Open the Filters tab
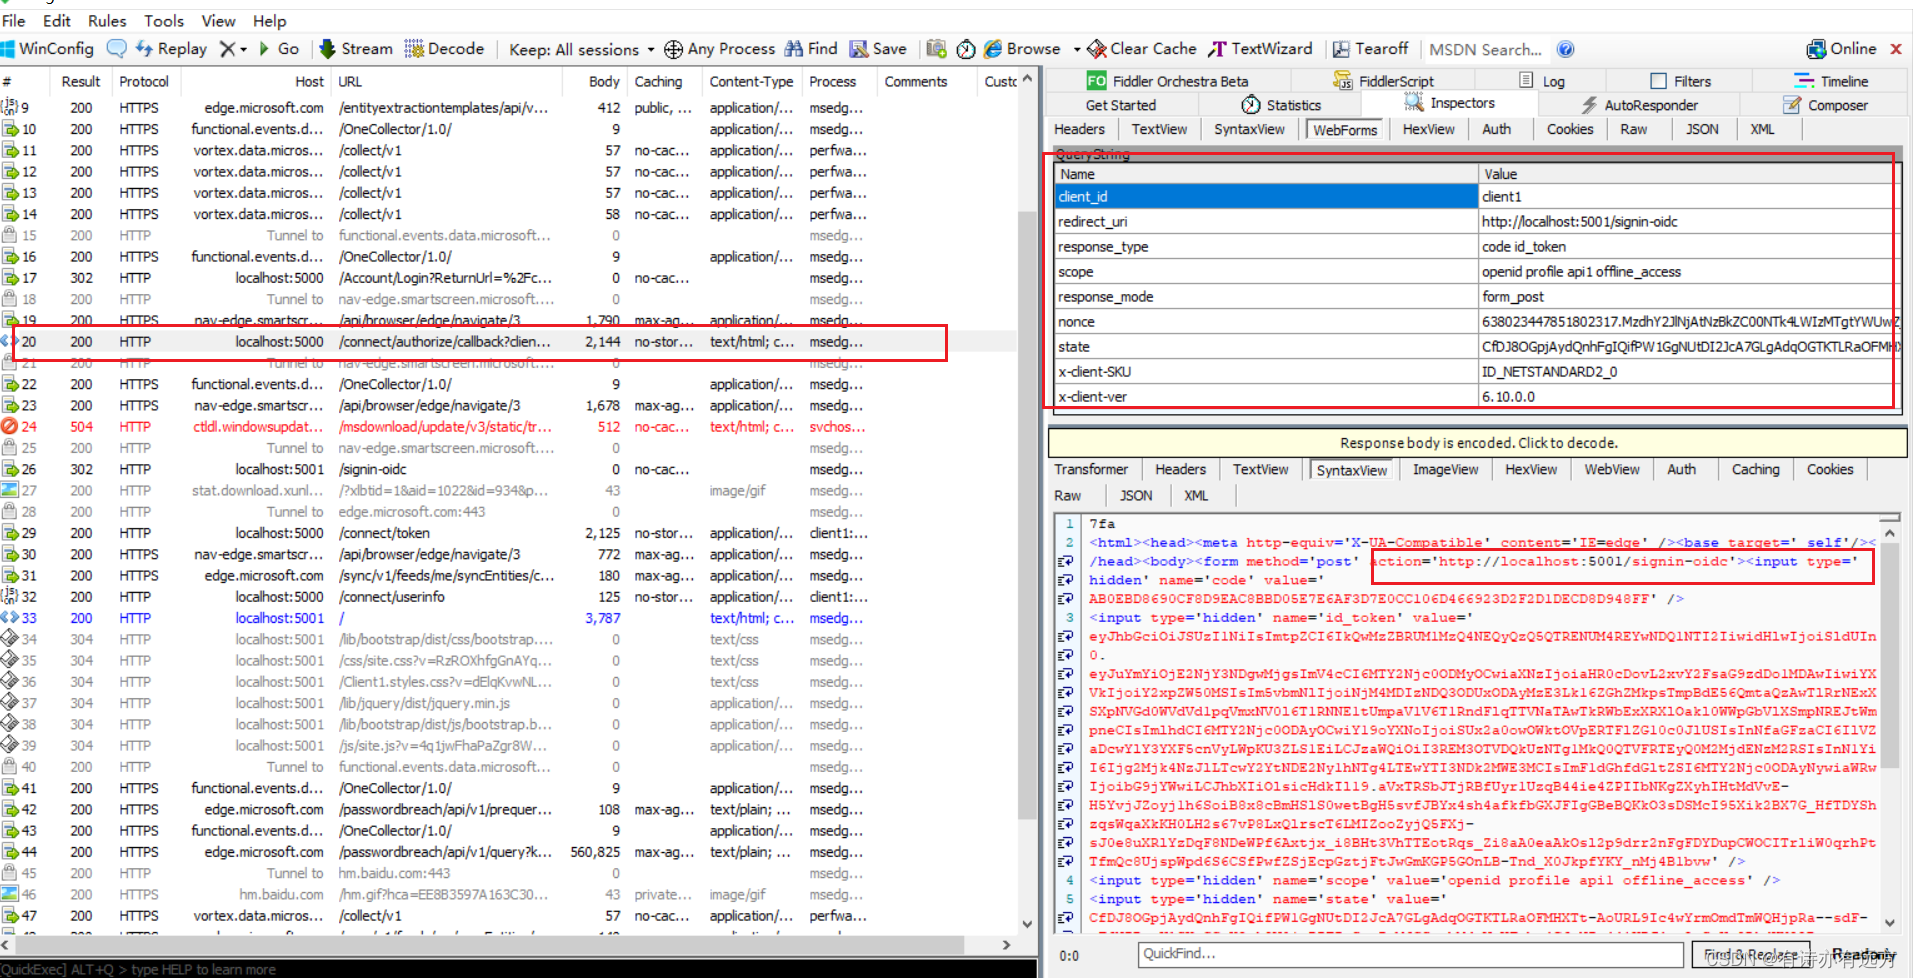The width and height of the screenshot is (1913, 978). (1680, 81)
